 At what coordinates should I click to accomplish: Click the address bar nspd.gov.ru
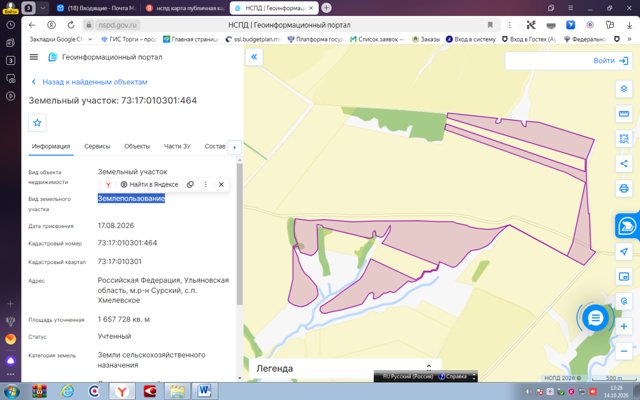pyautogui.click(x=117, y=25)
